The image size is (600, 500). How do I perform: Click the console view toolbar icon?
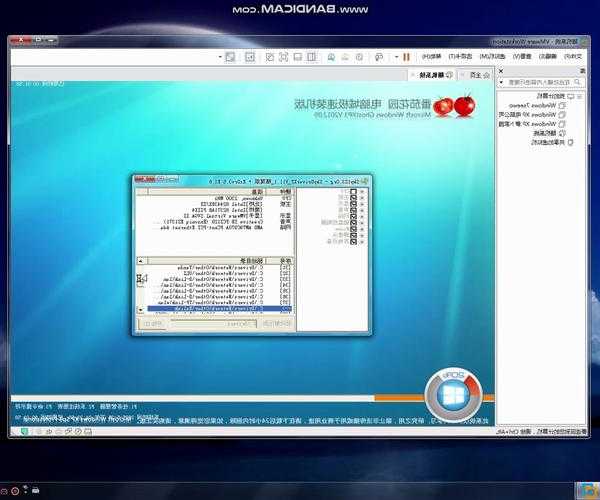[250, 57]
